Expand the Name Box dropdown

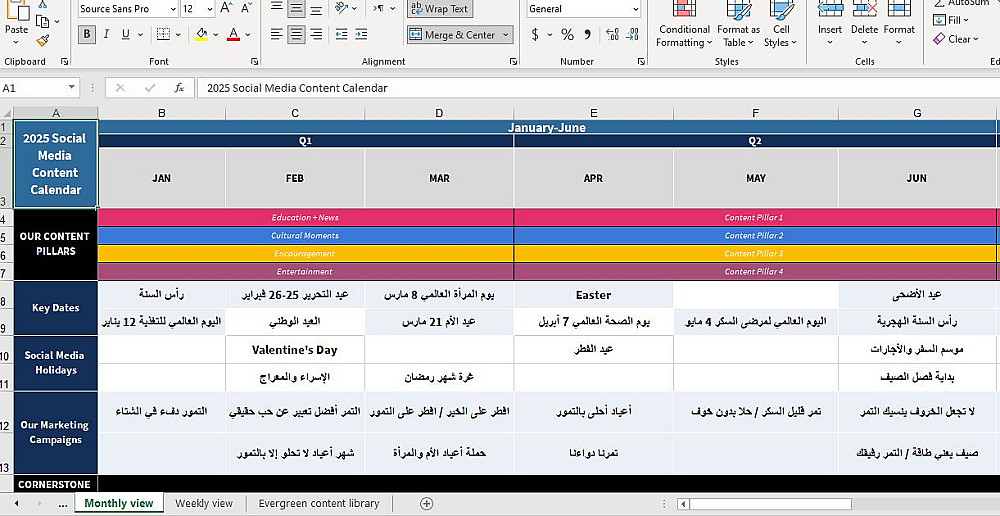tap(71, 88)
